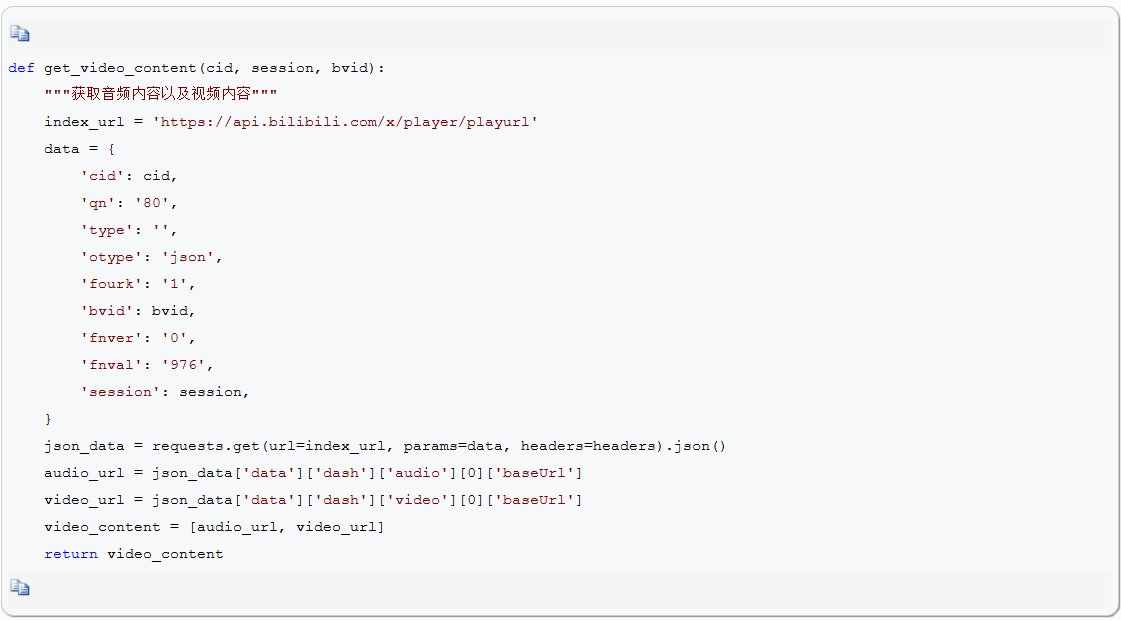The image size is (1121, 620).
Task: Click the copy code icon above the code
Action: (x=20, y=34)
